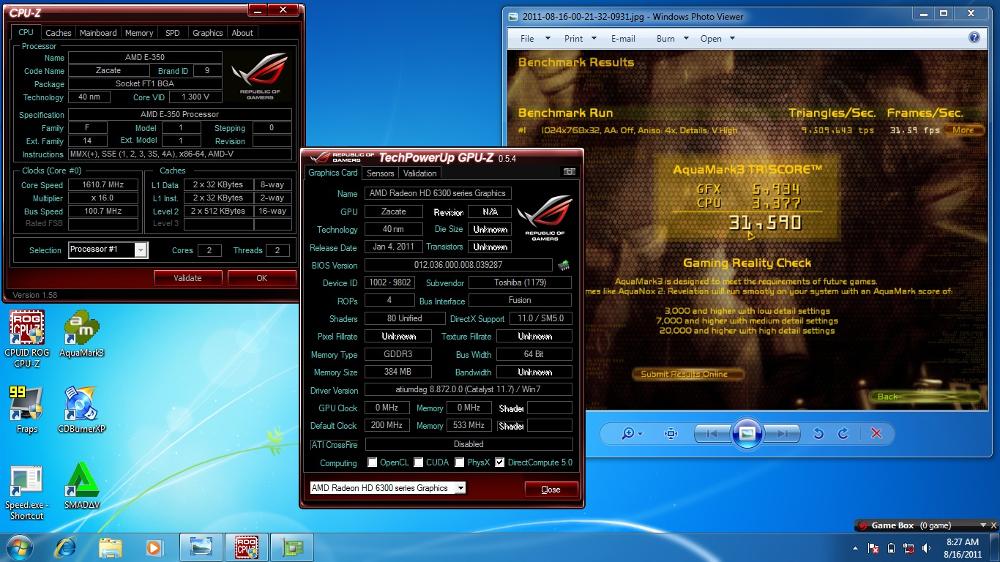Click the Validate button in CPU-Z
1000x562 pixels.
(188, 277)
